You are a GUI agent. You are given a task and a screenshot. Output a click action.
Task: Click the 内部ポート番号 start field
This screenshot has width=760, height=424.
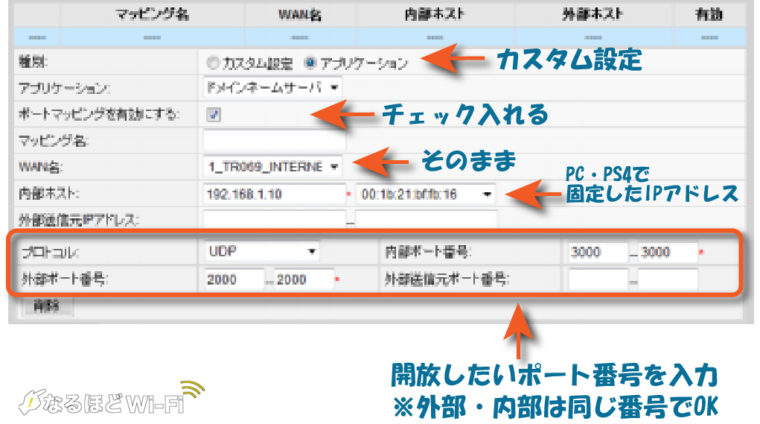click(x=597, y=252)
